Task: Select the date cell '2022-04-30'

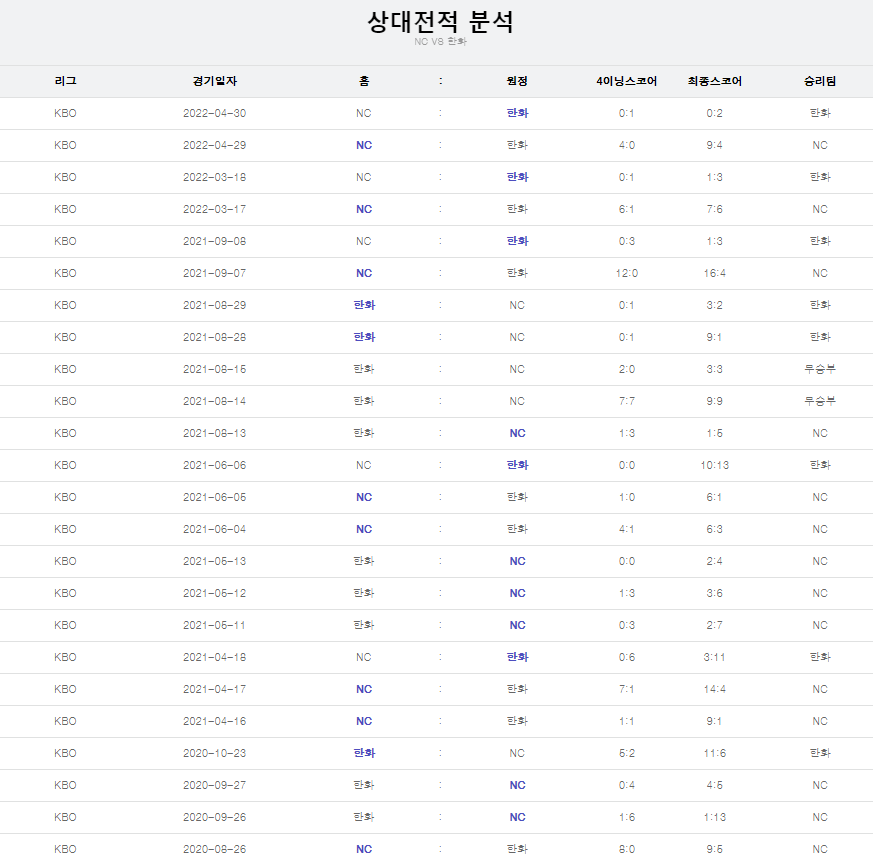Action: coord(214,114)
